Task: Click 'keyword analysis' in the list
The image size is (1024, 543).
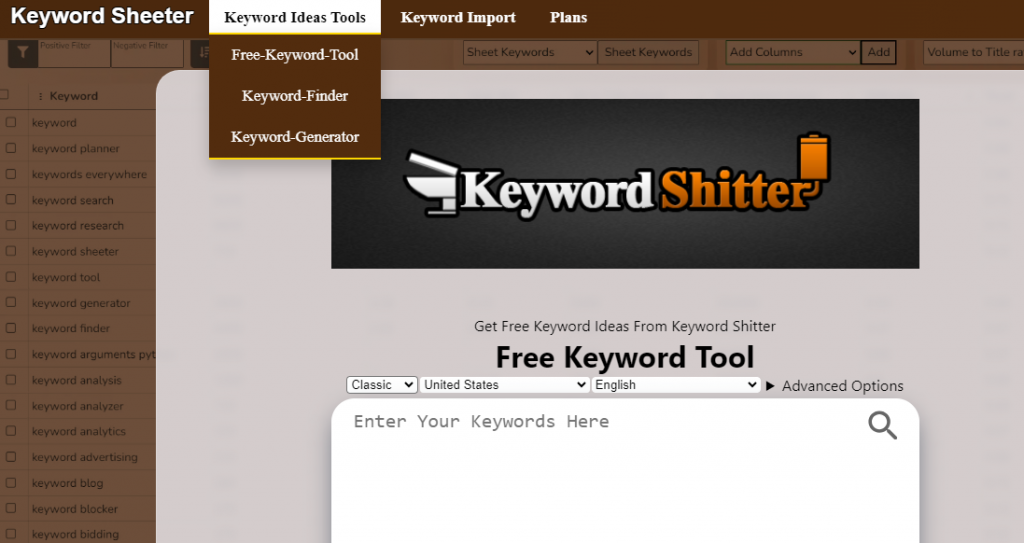Action: click(76, 380)
